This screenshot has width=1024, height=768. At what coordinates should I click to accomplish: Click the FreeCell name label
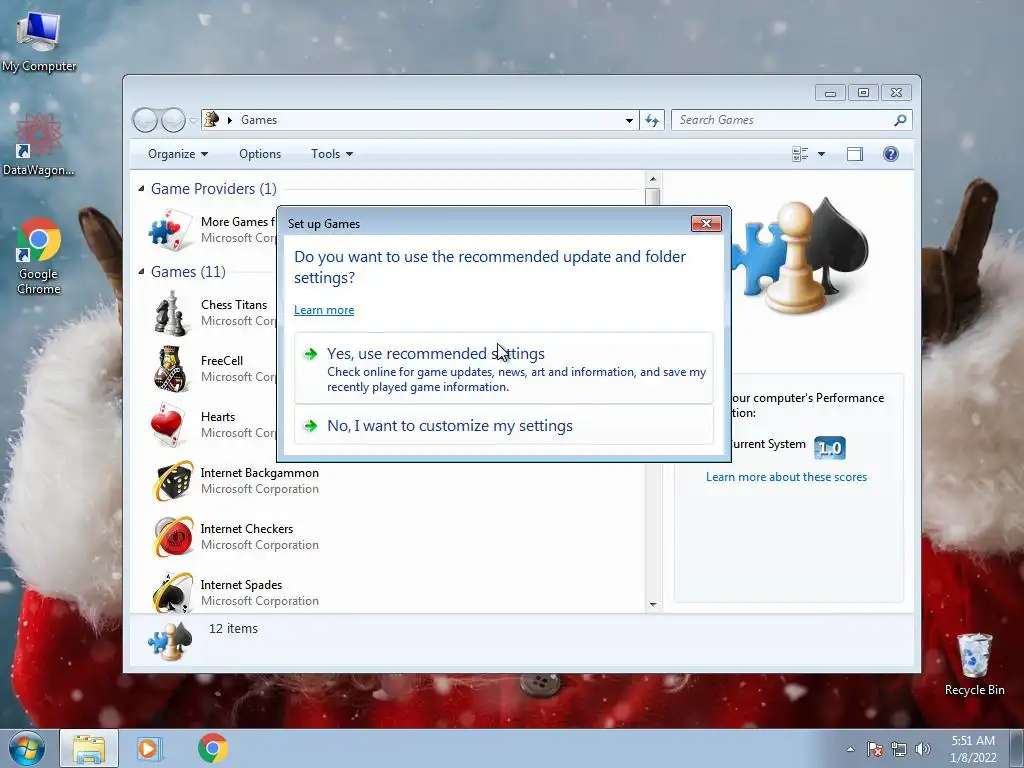point(222,361)
